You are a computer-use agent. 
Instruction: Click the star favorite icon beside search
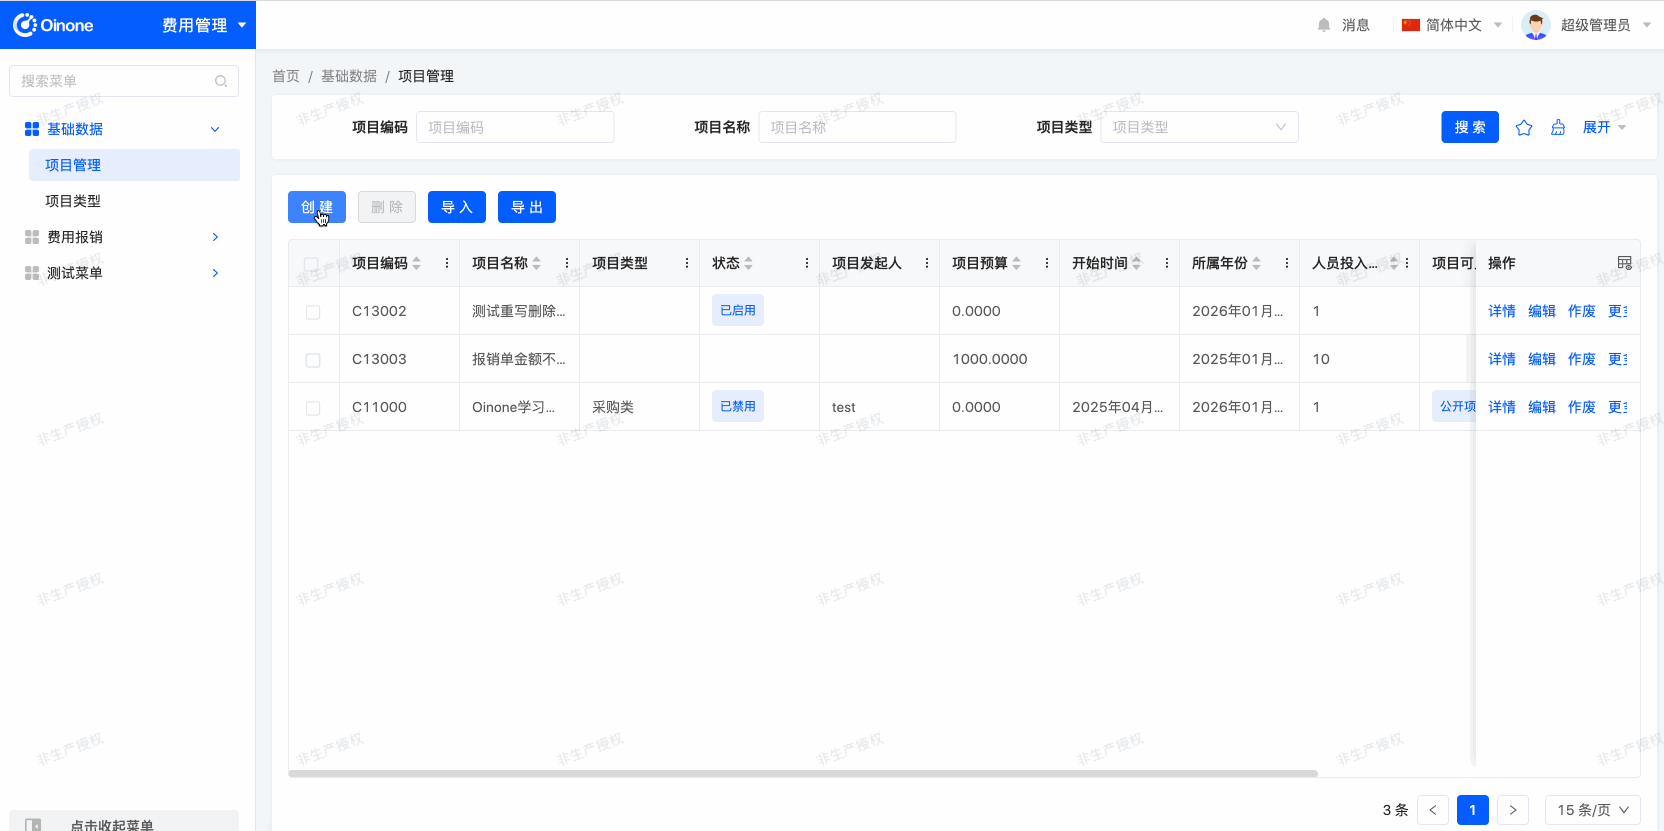point(1523,128)
